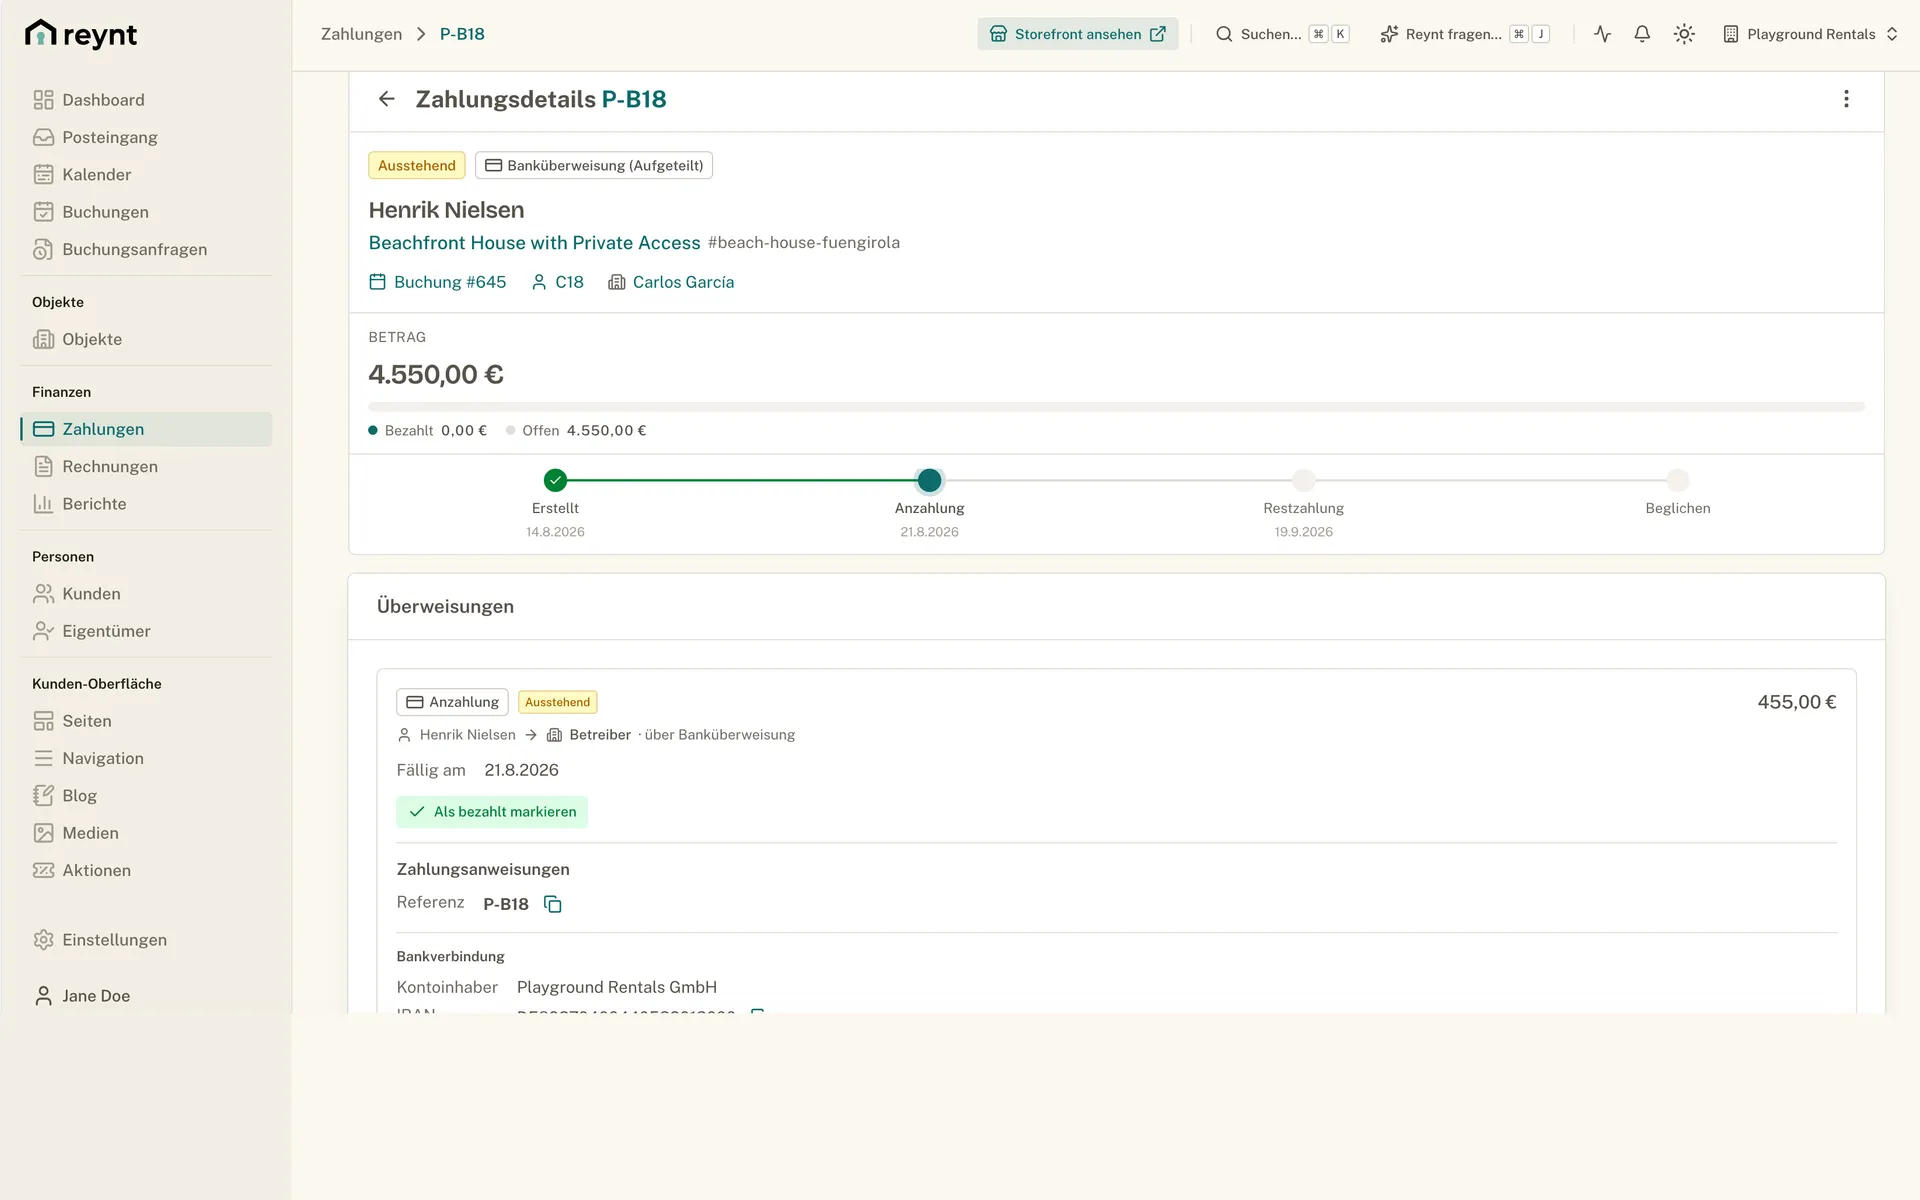Viewport: 1920px width, 1200px height.
Task: Click the payment progress bar
Action: pyautogui.click(x=1116, y=407)
